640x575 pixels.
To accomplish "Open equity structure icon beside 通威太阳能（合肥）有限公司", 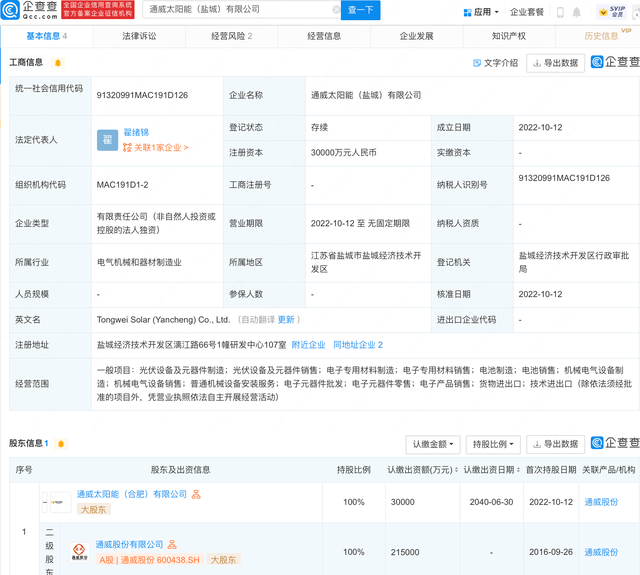I will point(196,495).
